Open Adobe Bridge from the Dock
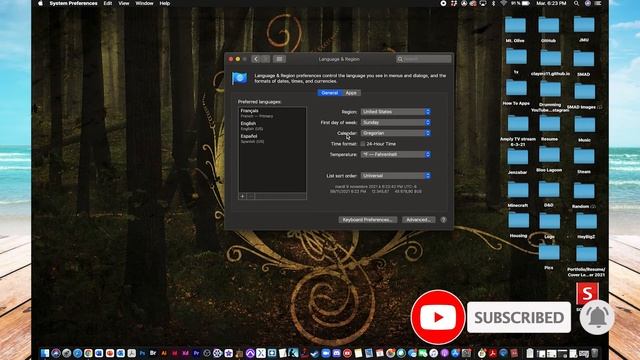 pyautogui.click(x=153, y=353)
